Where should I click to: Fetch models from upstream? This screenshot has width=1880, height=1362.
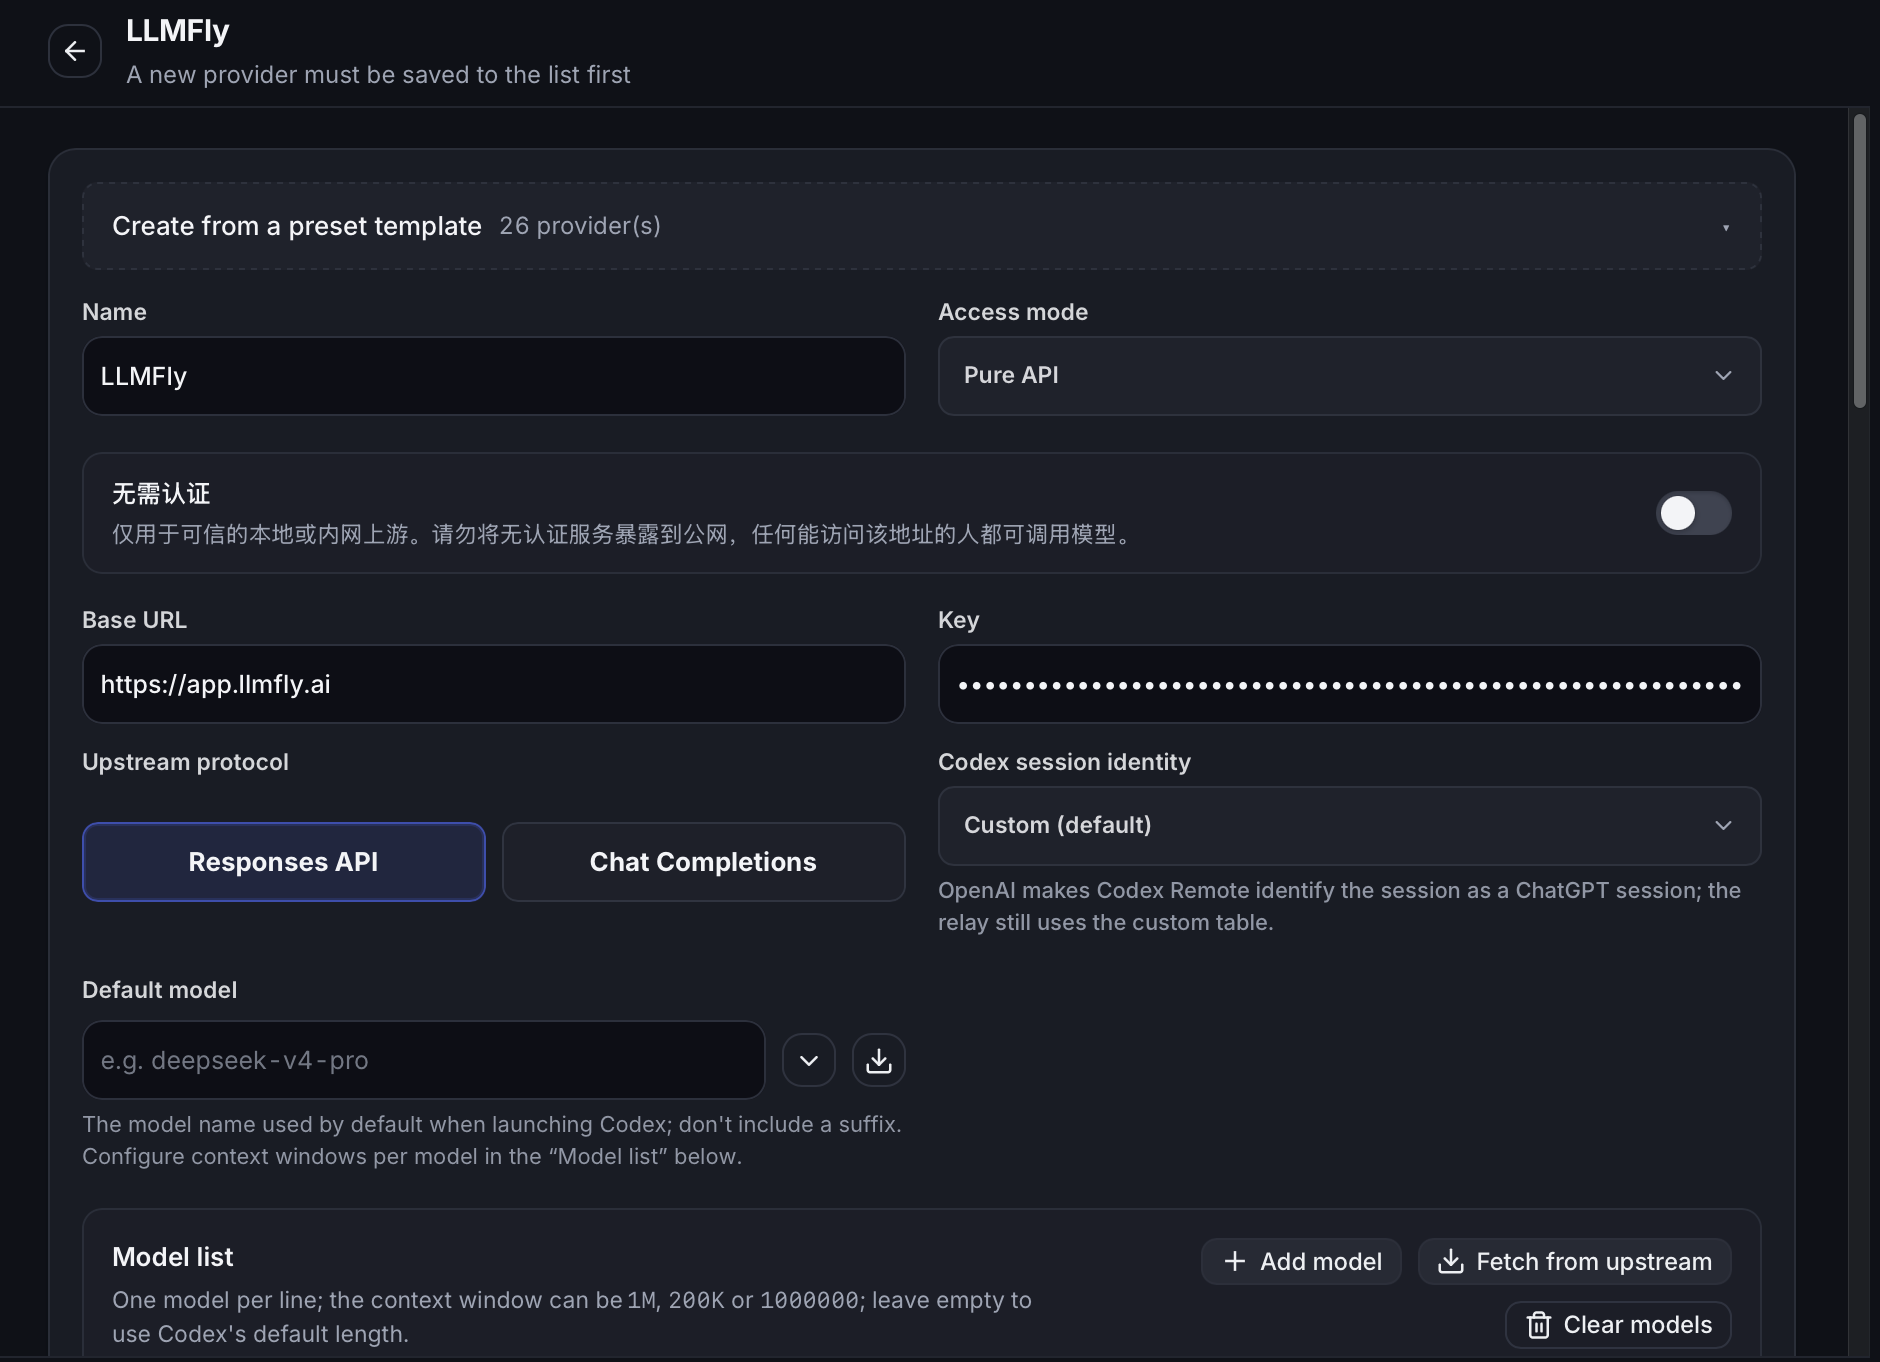coord(1575,1262)
